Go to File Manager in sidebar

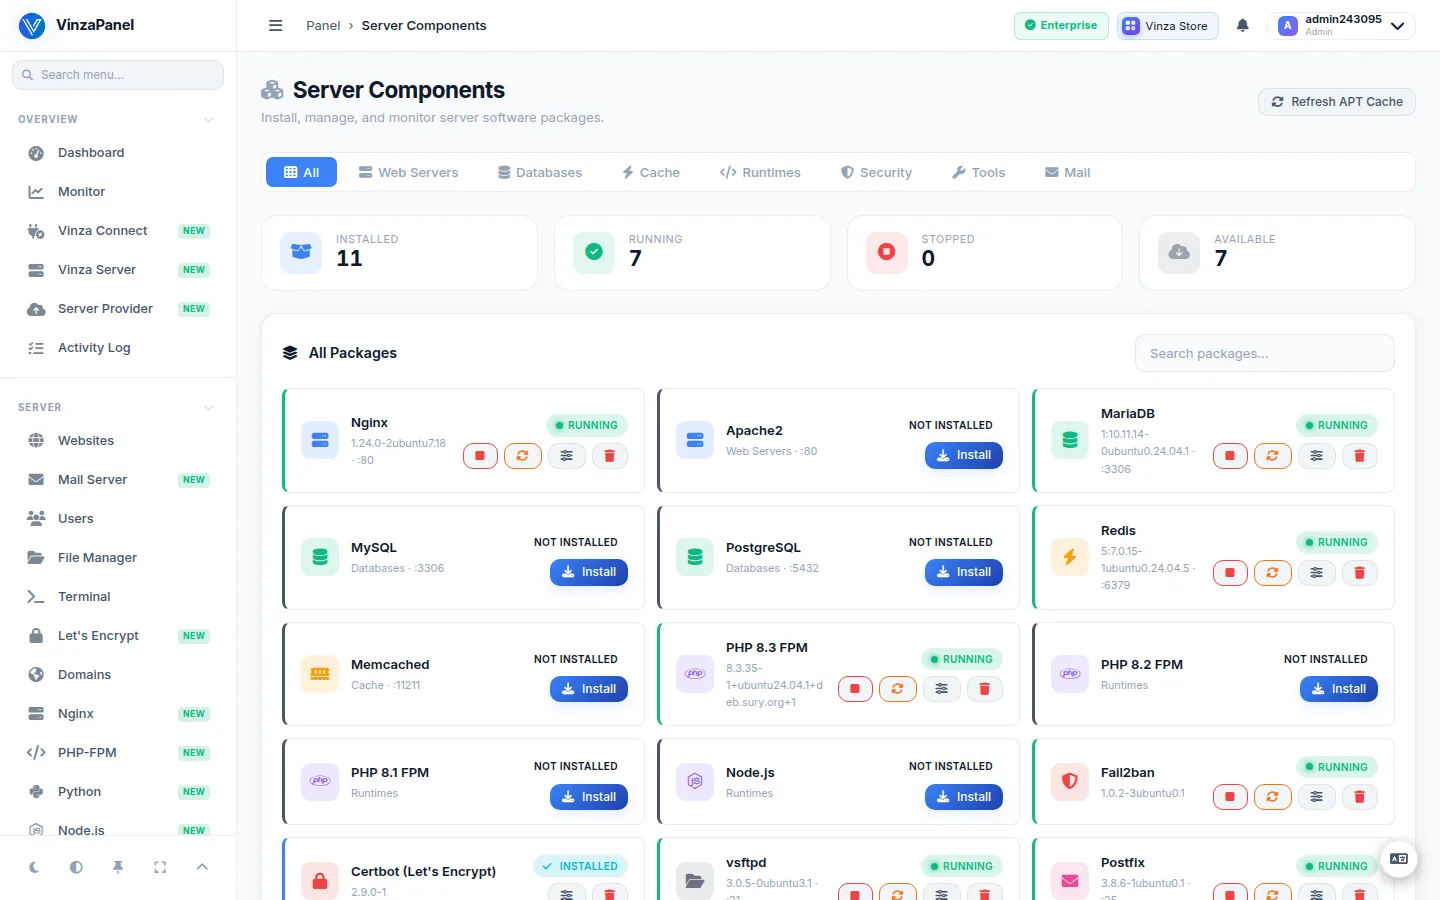coord(118,558)
